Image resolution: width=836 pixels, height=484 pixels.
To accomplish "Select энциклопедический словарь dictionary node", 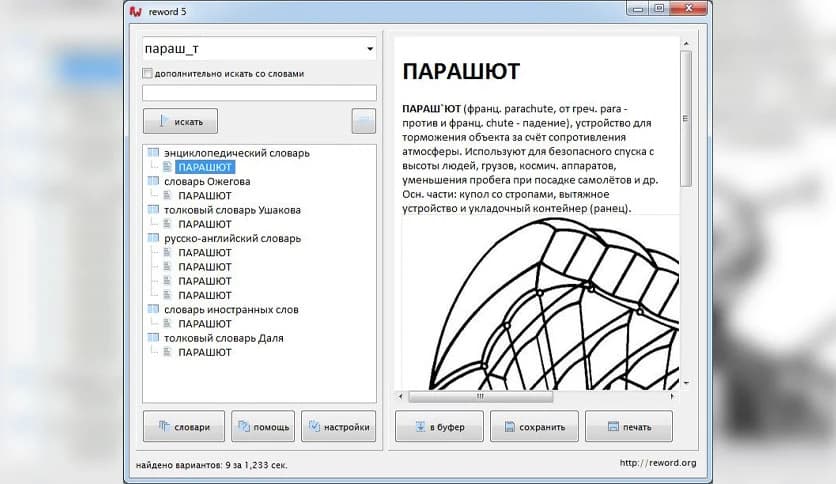I will [x=236, y=153].
